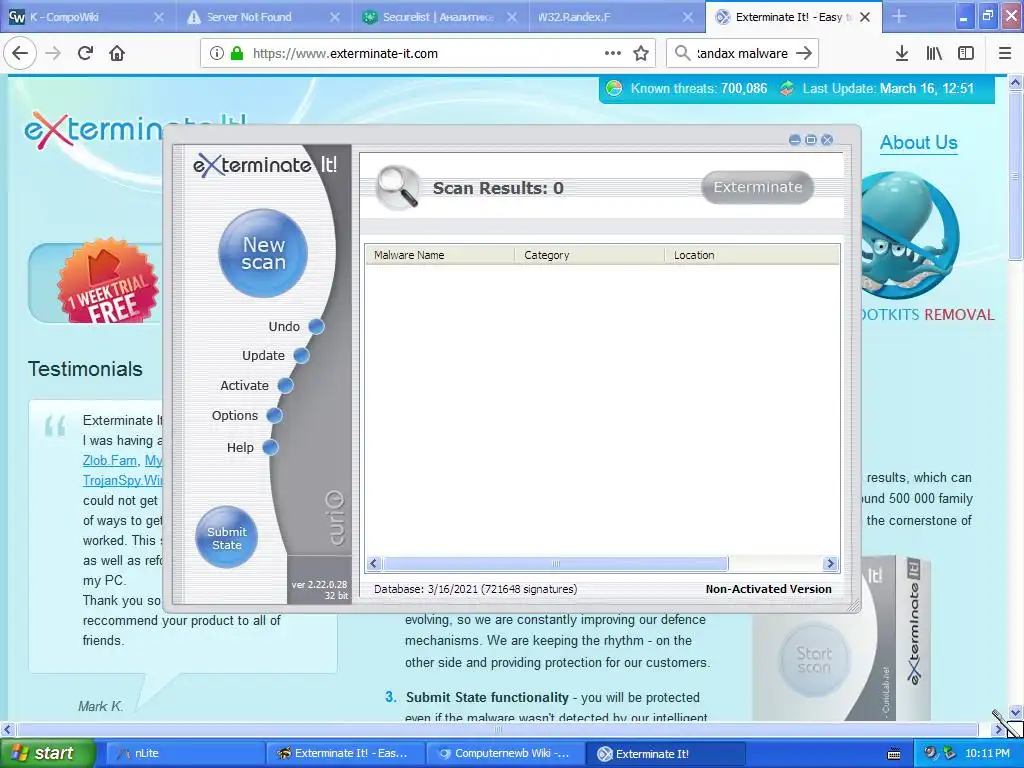Click the green padlock secure icon
The height and width of the screenshot is (768, 1024).
coord(237,54)
